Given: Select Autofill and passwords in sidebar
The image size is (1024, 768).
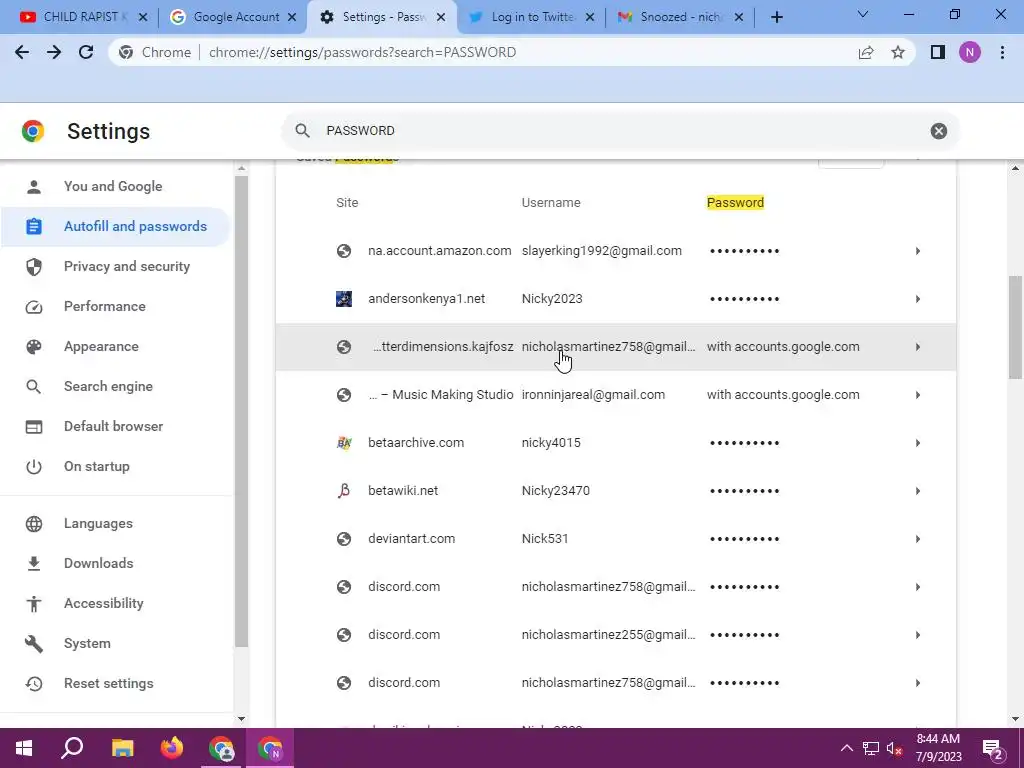Looking at the screenshot, I should tap(115, 226).
